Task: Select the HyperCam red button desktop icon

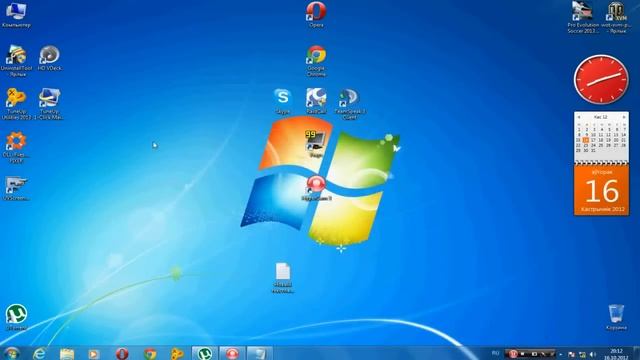Action: 316,188
